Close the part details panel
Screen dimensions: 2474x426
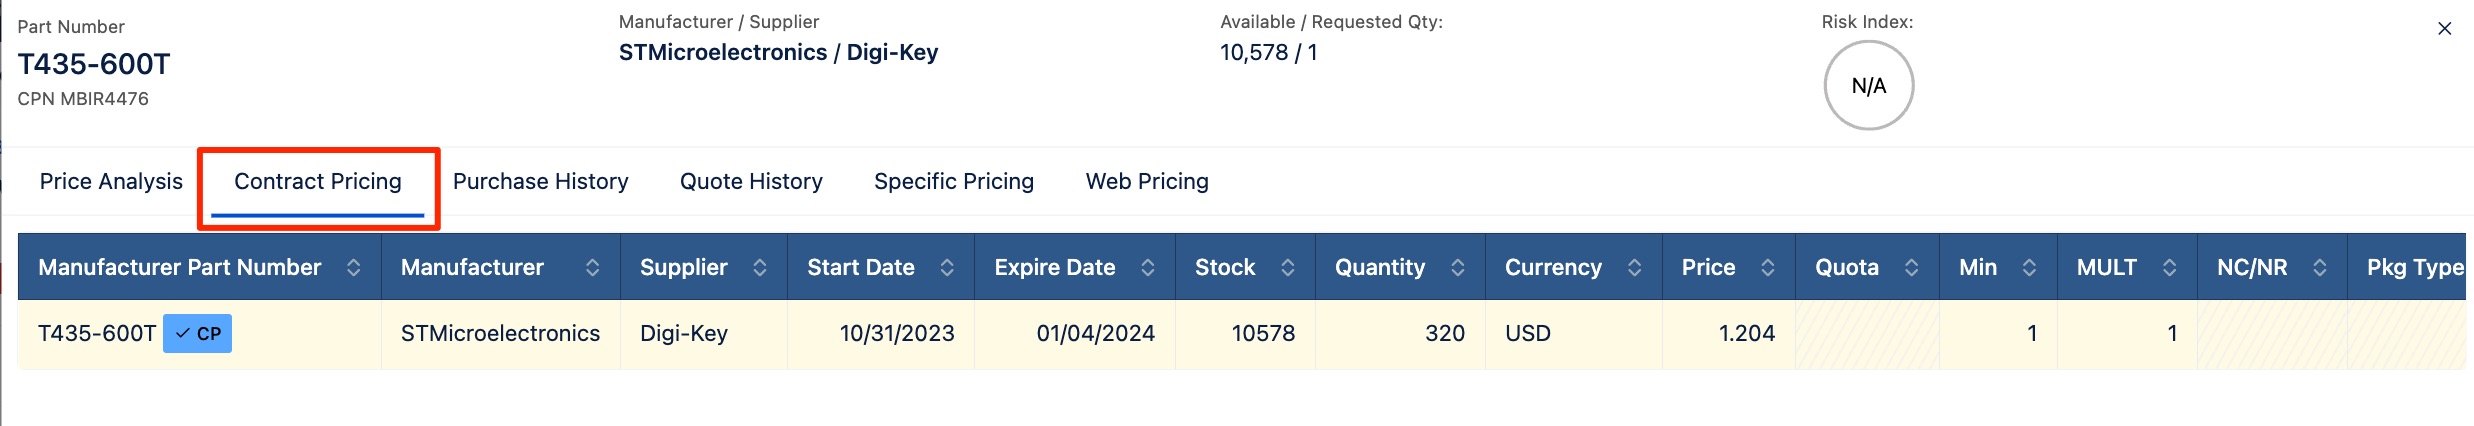pyautogui.click(x=2444, y=29)
